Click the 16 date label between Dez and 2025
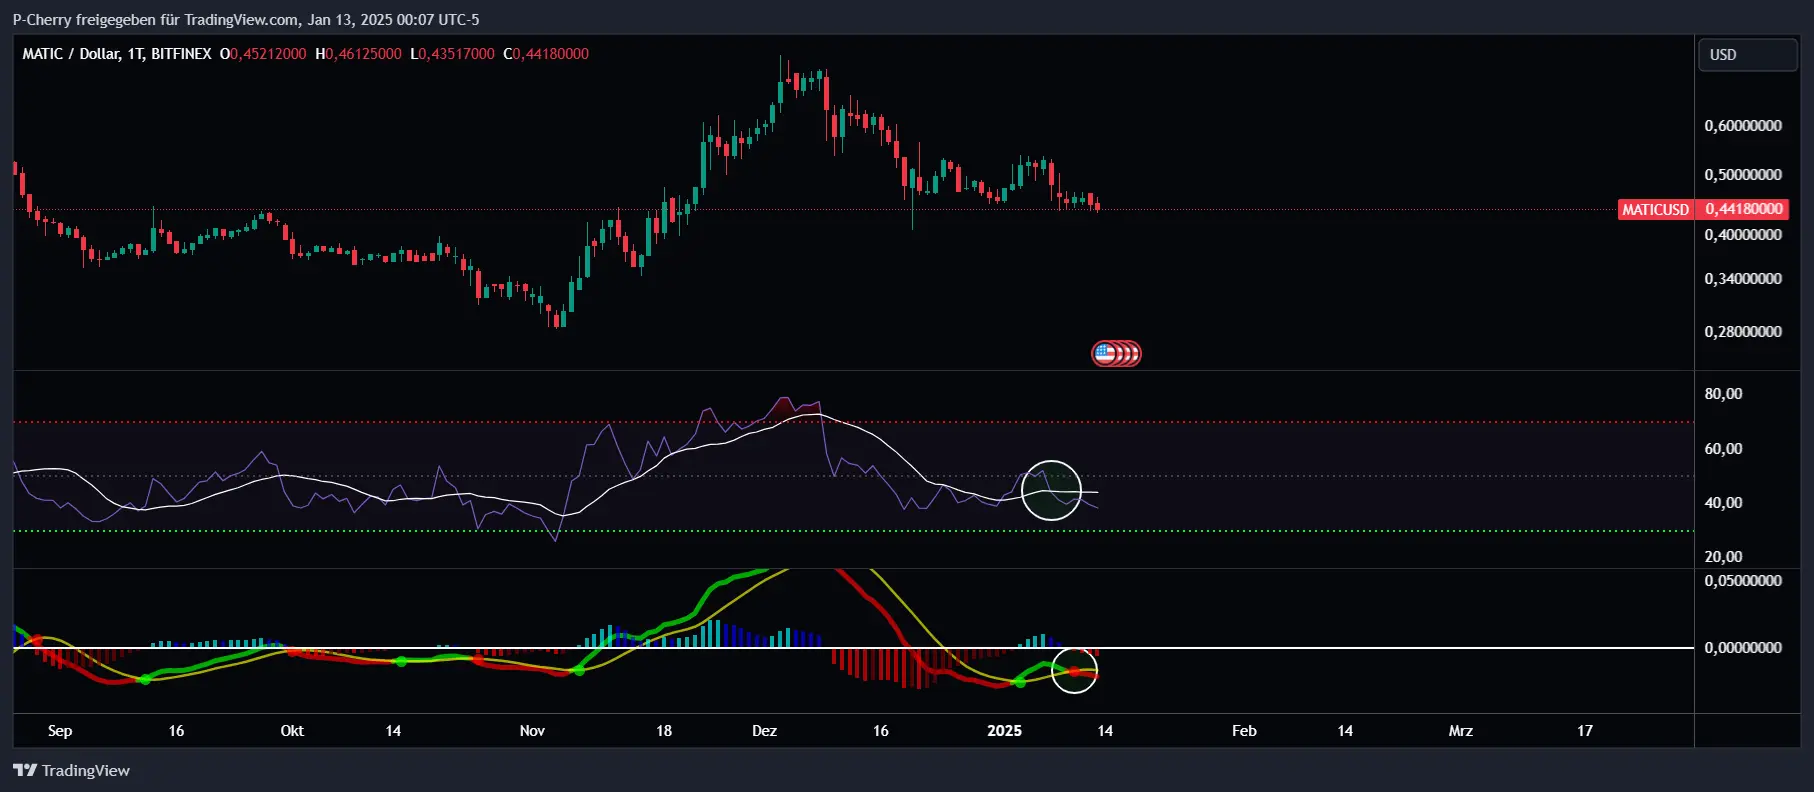The image size is (1814, 792). (x=881, y=731)
